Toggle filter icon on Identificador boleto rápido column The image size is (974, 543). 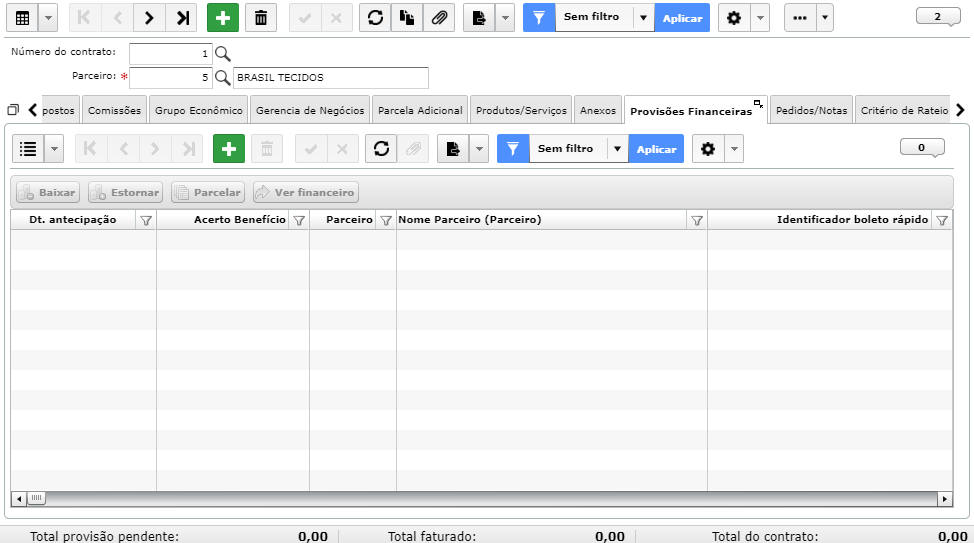[942, 221]
